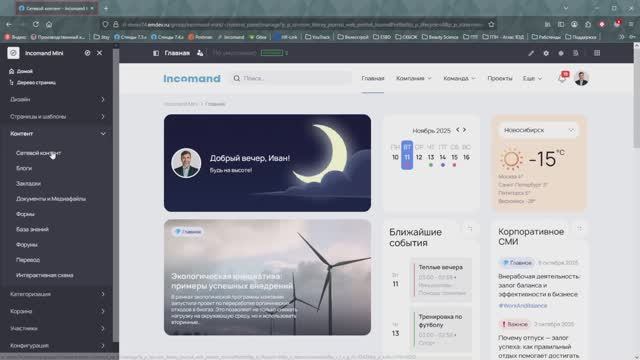Click the icon beside Ближайшие события heading

click(x=469, y=229)
